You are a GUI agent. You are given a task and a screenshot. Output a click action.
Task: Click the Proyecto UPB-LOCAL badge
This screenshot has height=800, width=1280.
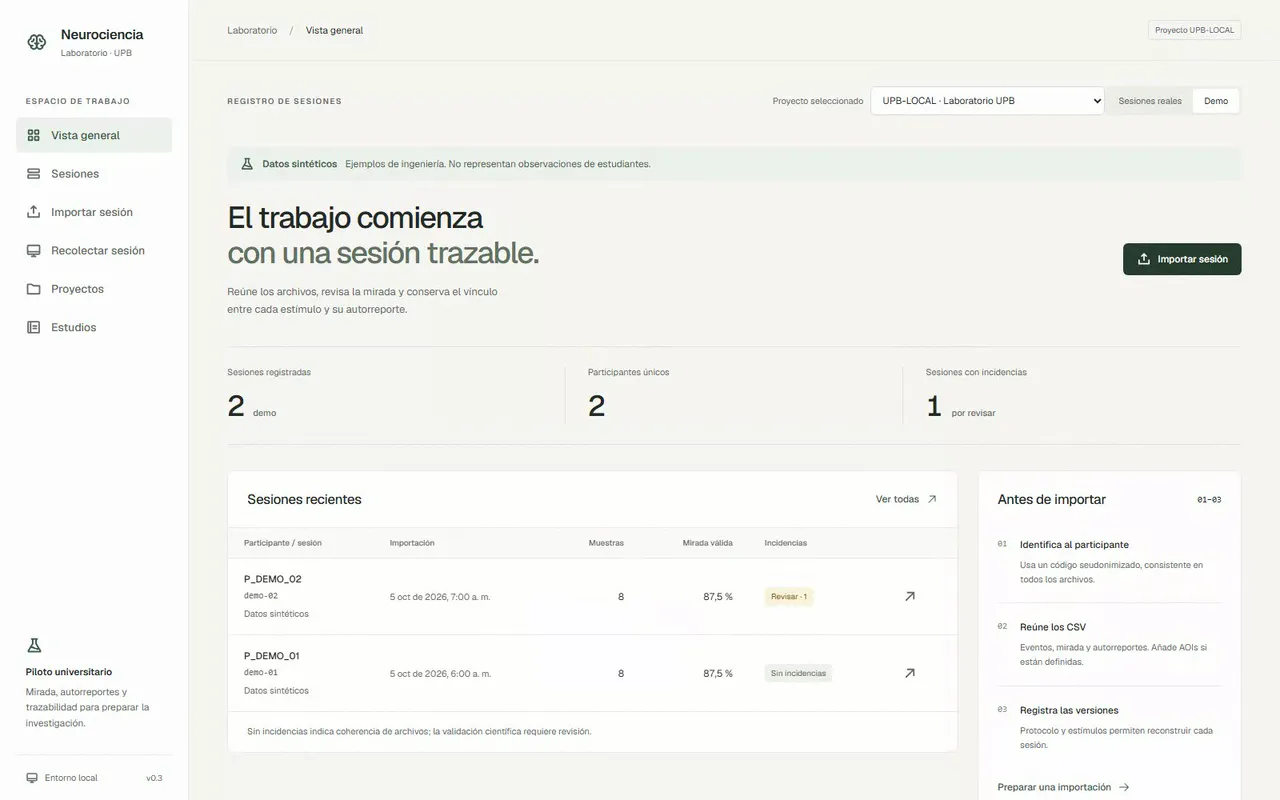[1194, 30]
